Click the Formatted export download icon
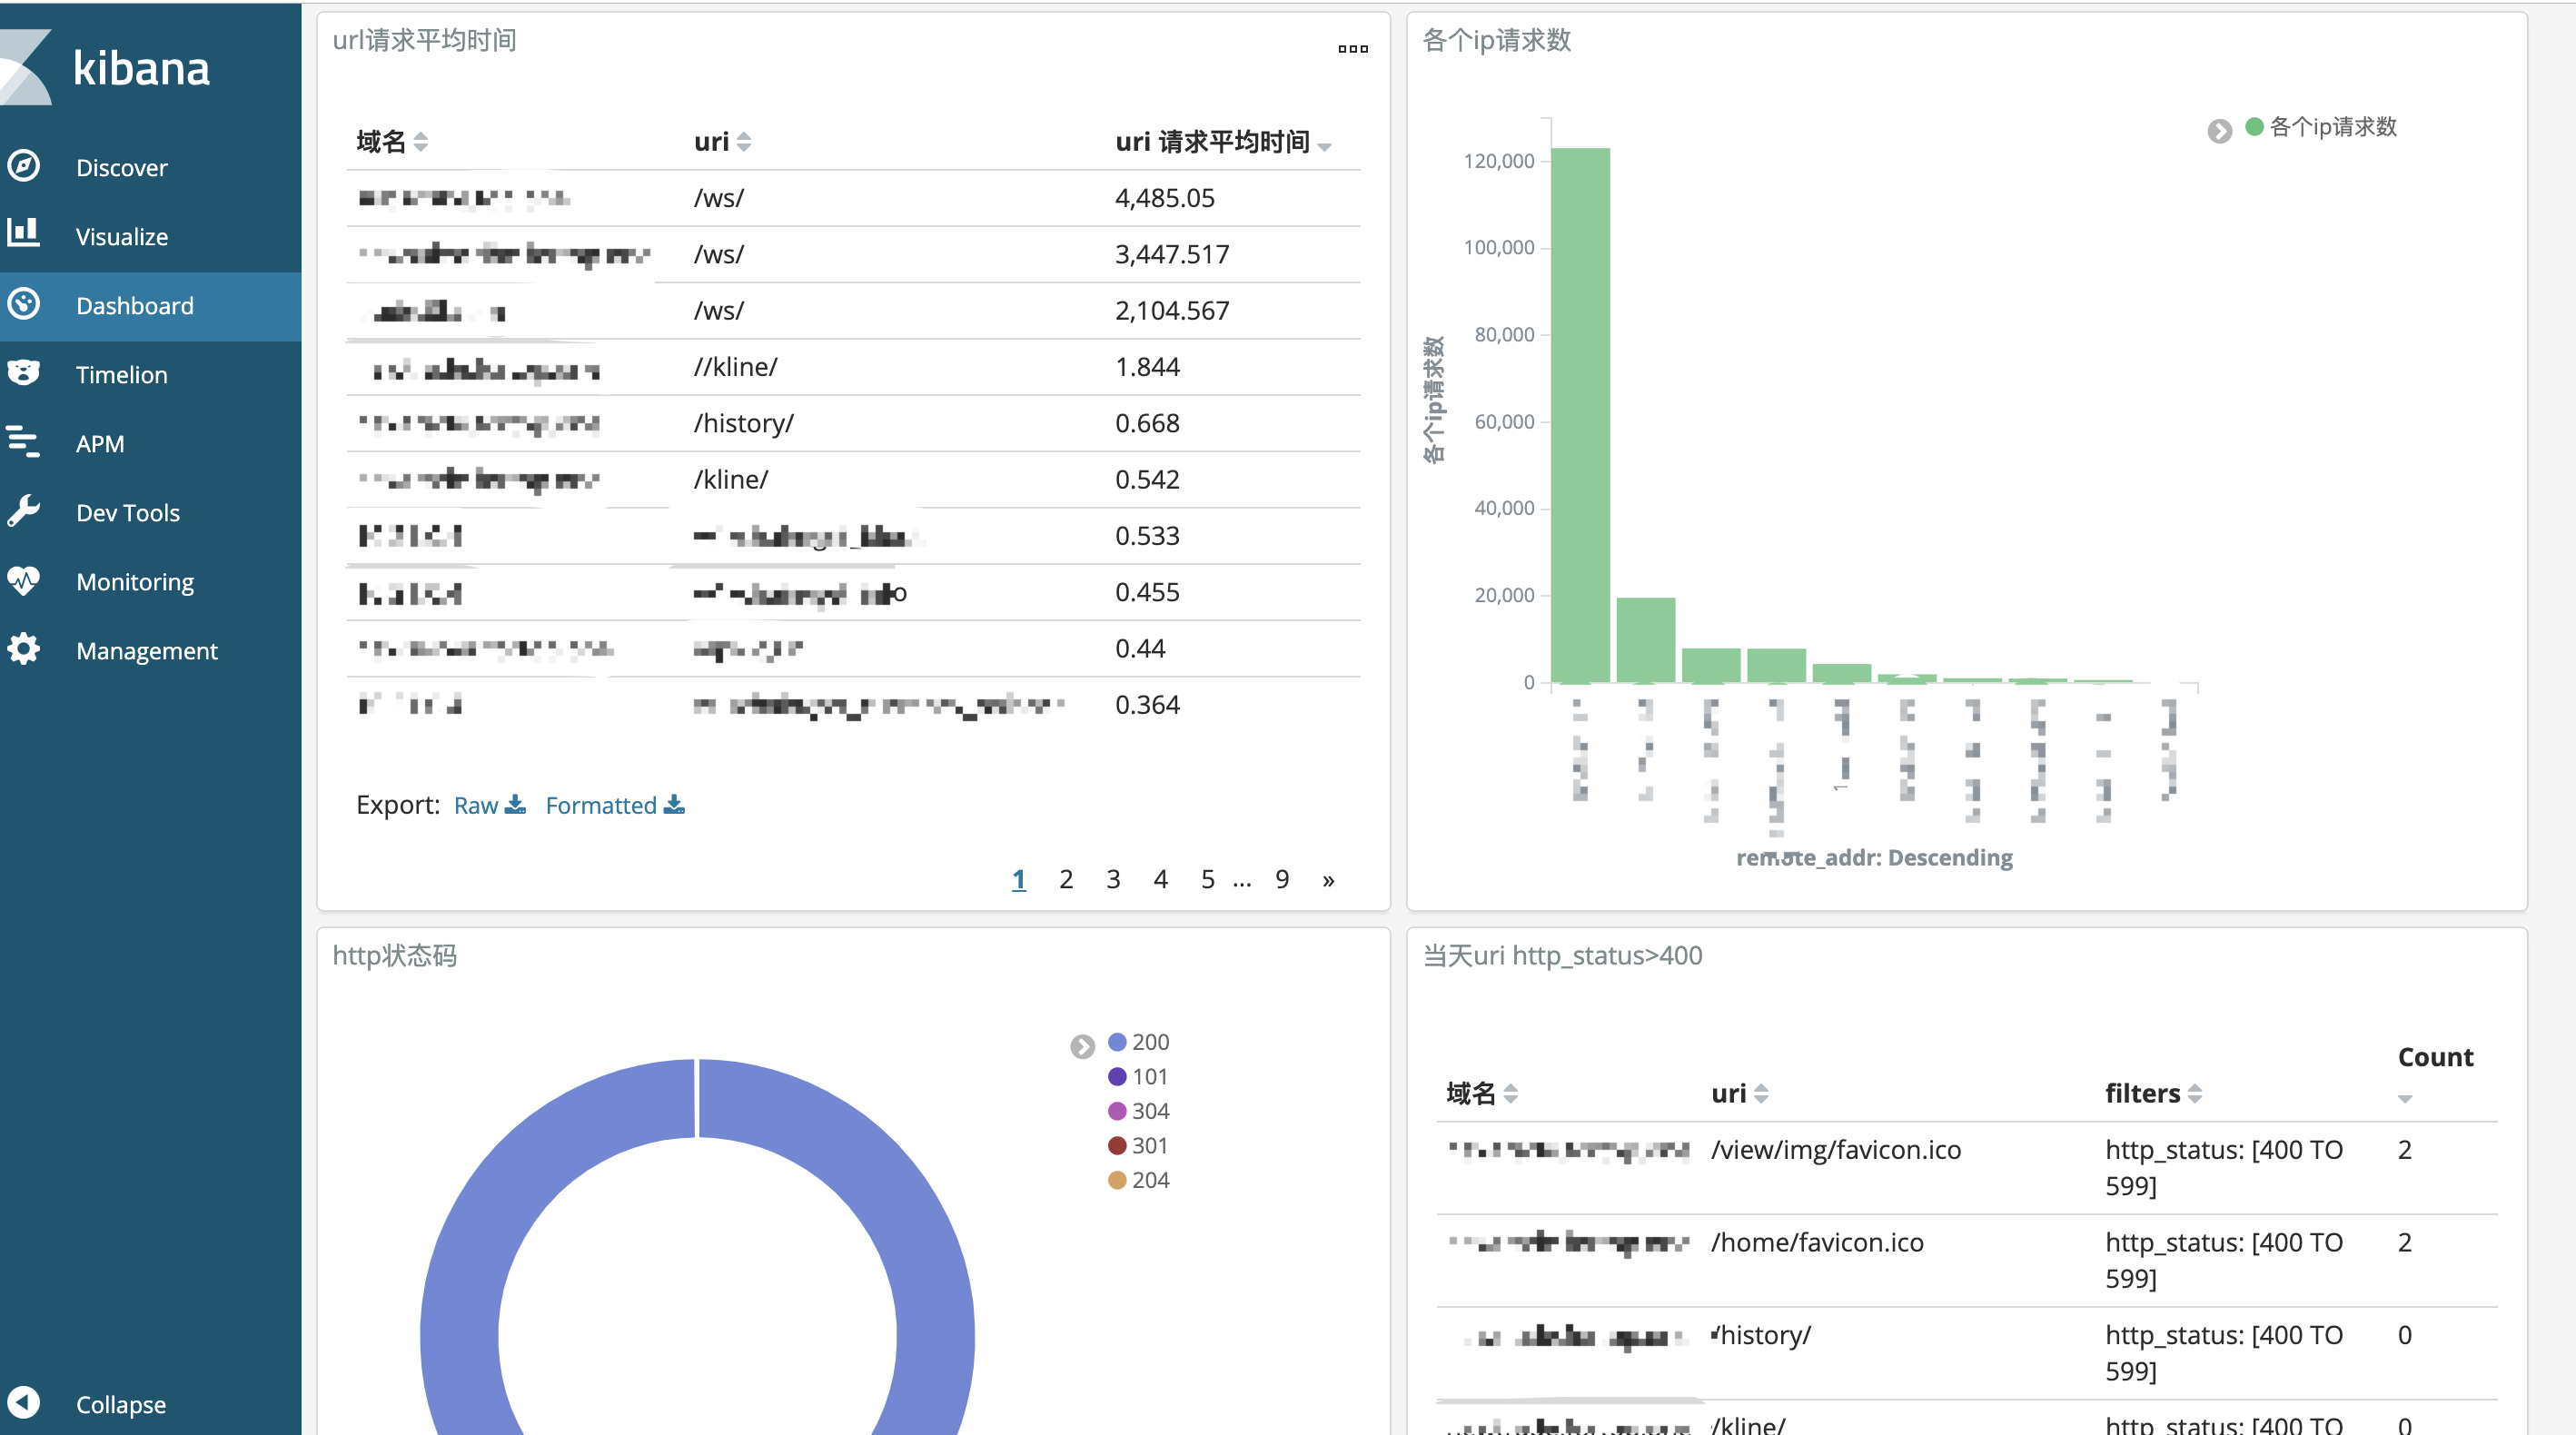This screenshot has width=2576, height=1435. point(675,804)
